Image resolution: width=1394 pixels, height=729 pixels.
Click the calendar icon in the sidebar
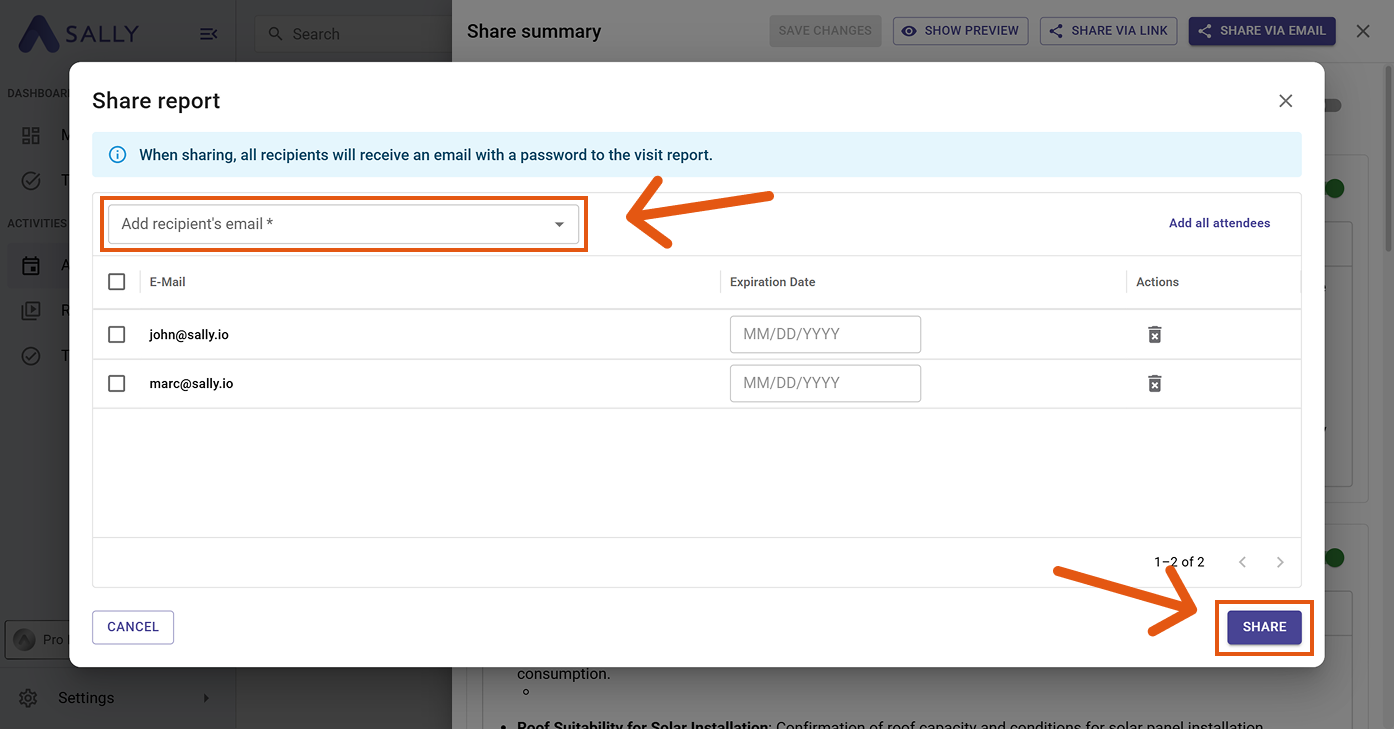click(31, 266)
